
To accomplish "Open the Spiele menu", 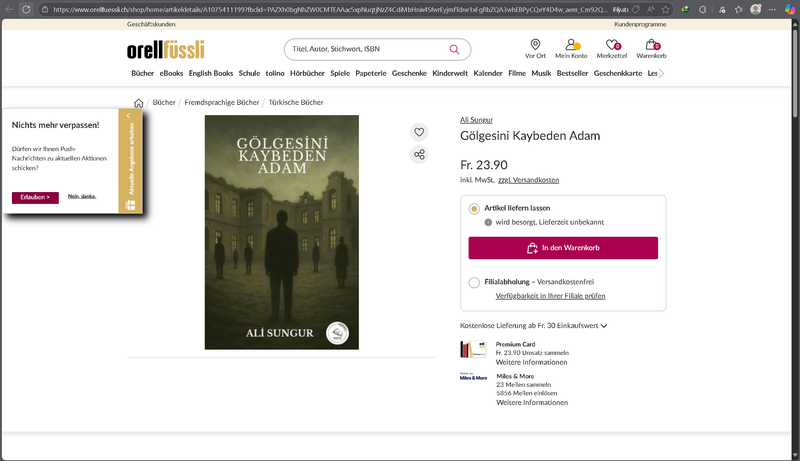I will 340,73.
